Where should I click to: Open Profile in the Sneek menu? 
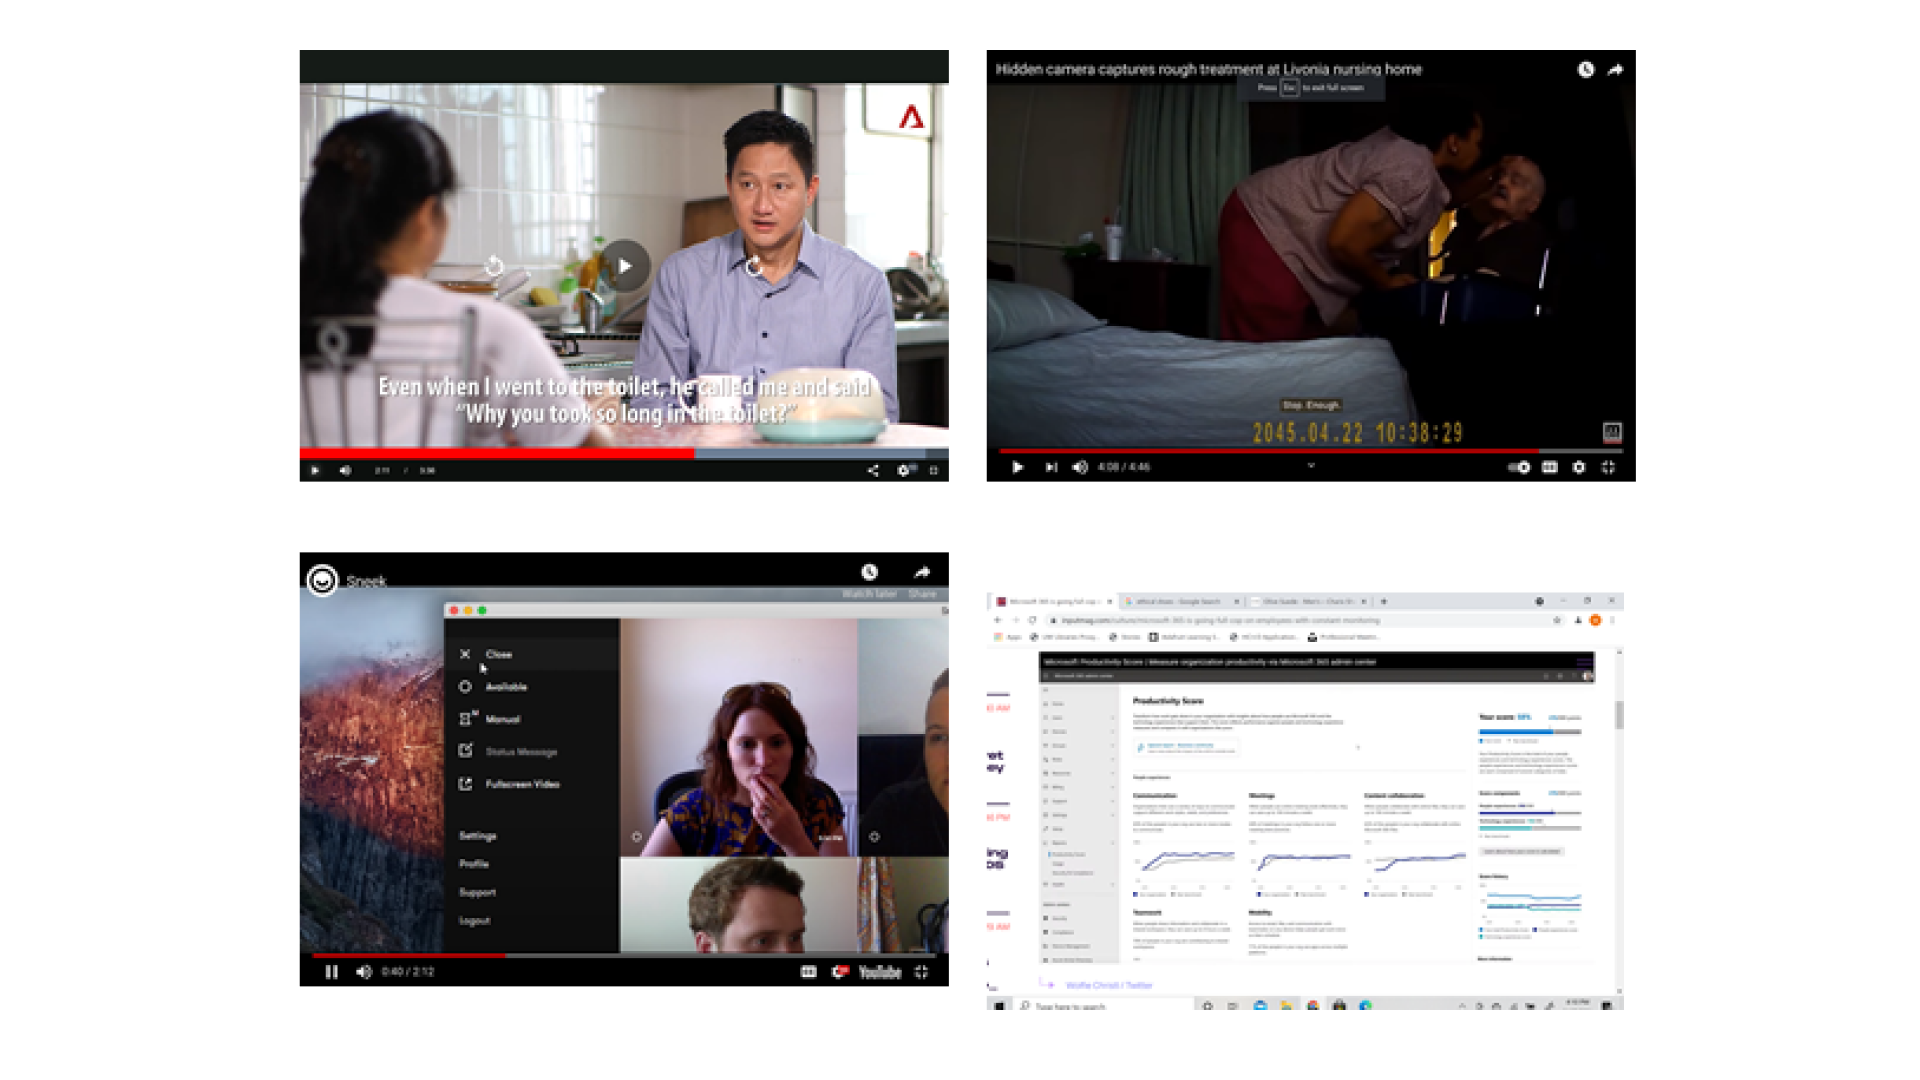(474, 864)
